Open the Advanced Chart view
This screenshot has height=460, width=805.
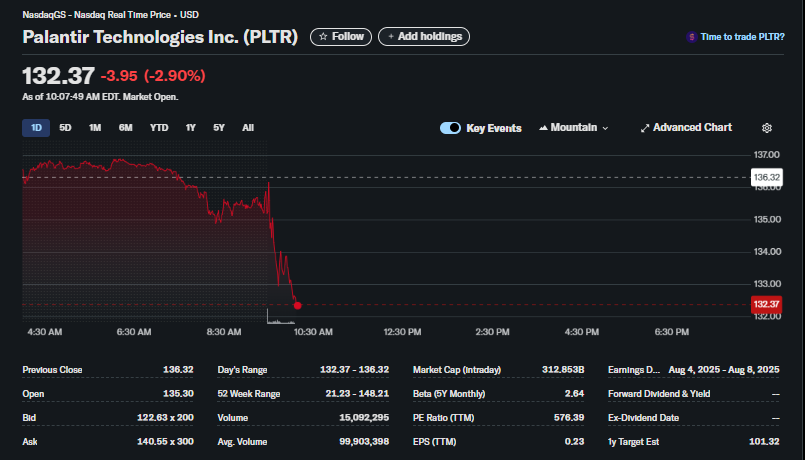tap(686, 128)
